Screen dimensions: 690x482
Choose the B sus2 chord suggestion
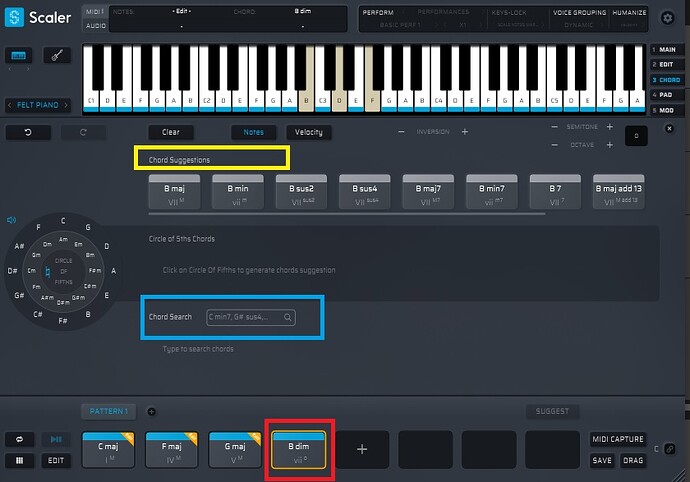pos(301,192)
